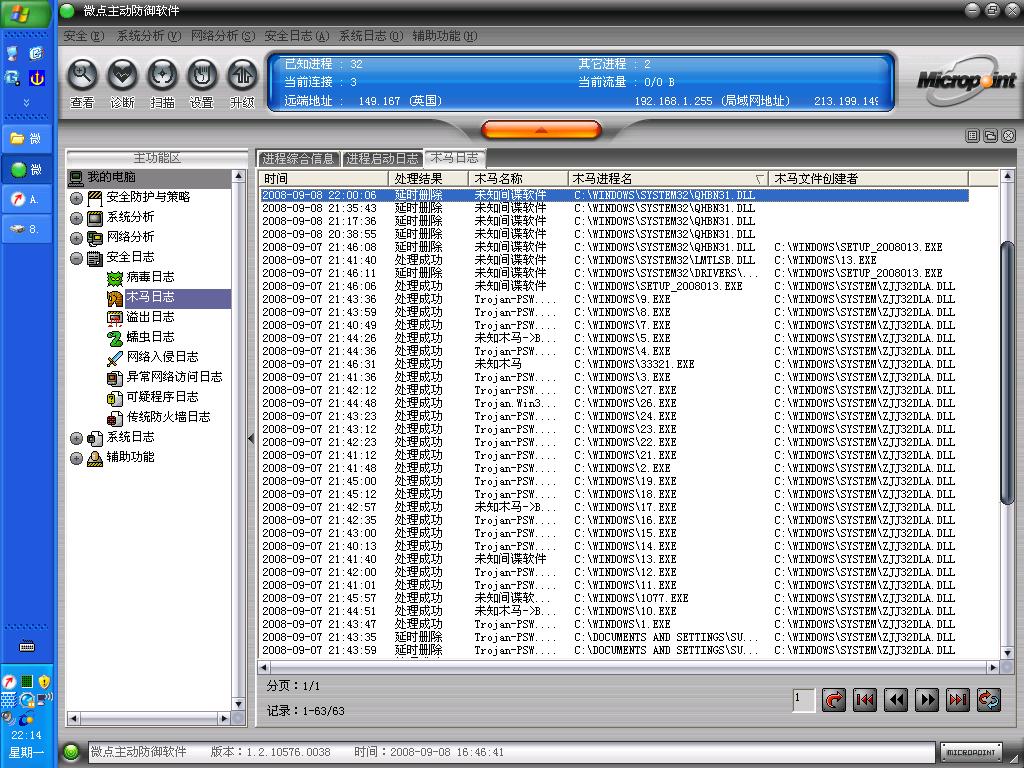
Task: Select row with C:\WINDOWS\1077.EXE
Action: 614,598
